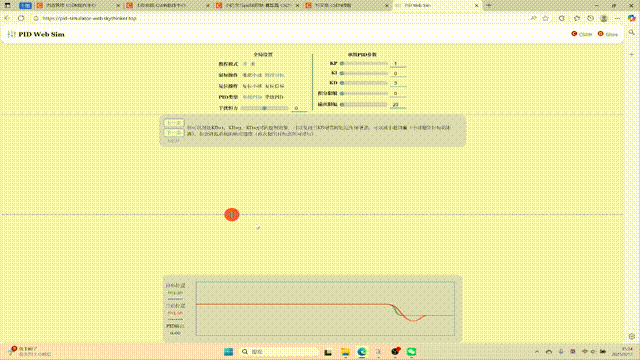Screen dimensions: 640x360
Task: Open the sidebar settings gear icon
Action: pos(632,336)
